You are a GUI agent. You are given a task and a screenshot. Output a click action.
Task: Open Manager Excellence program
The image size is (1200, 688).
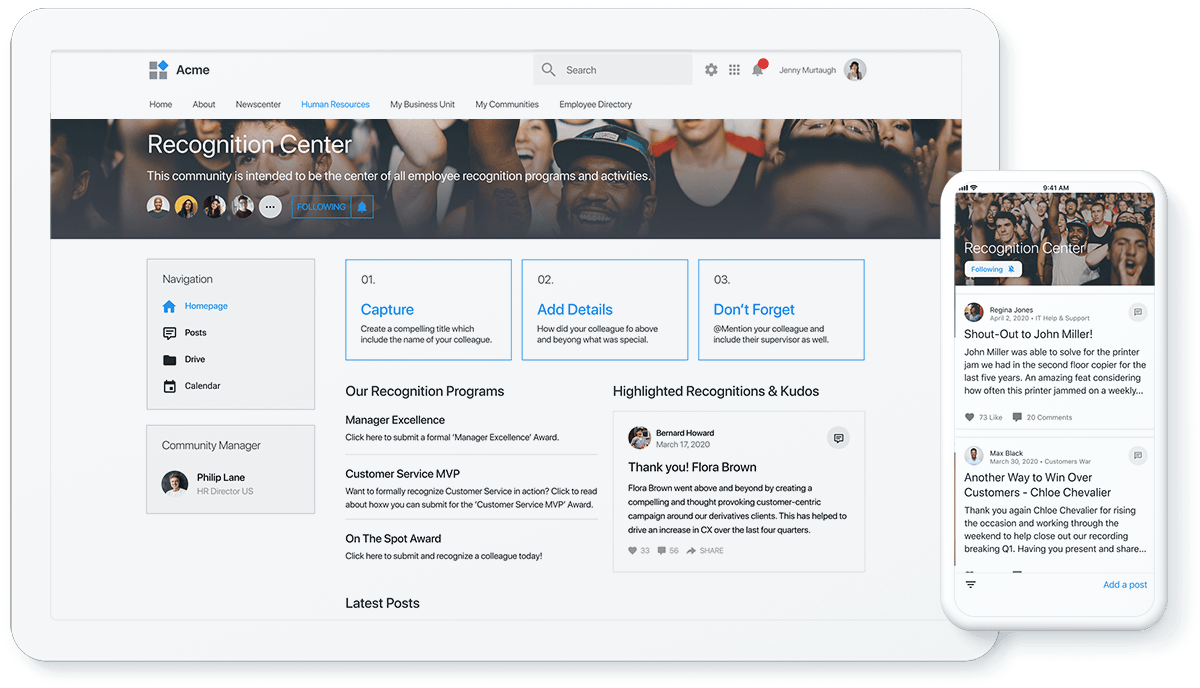395,420
